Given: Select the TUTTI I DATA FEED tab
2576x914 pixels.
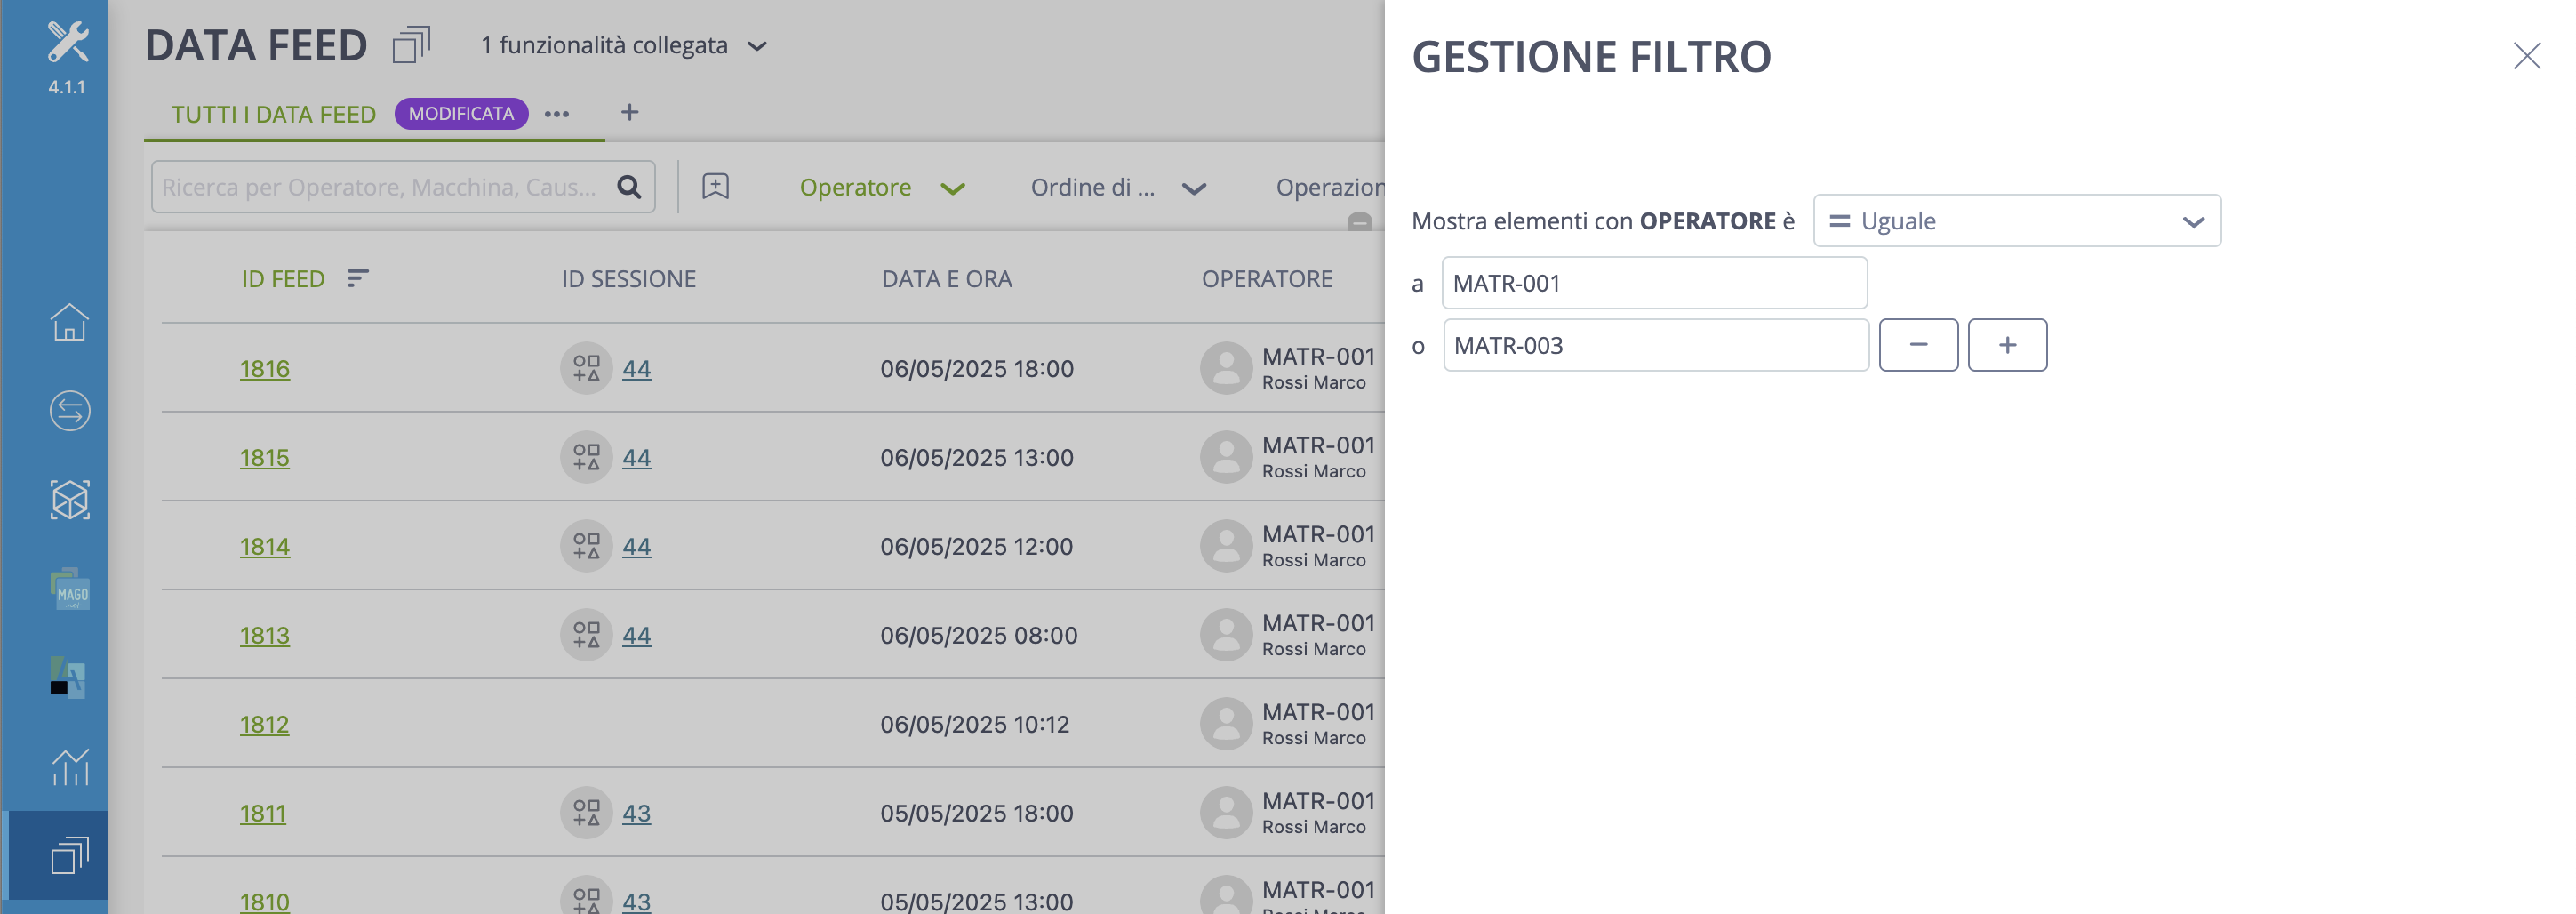Looking at the screenshot, I should 273,114.
